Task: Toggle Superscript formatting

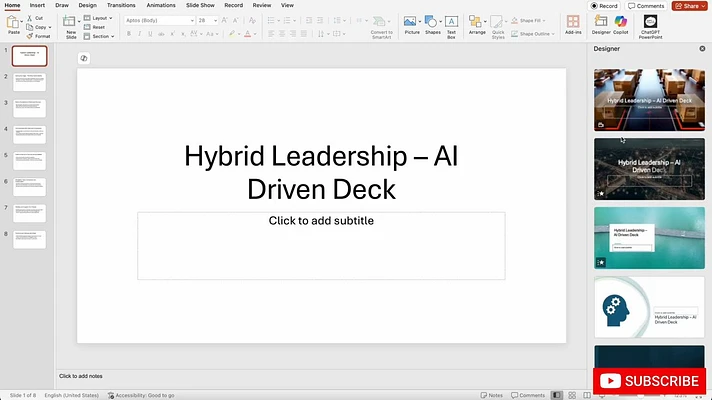Action: pyautogui.click(x=173, y=34)
